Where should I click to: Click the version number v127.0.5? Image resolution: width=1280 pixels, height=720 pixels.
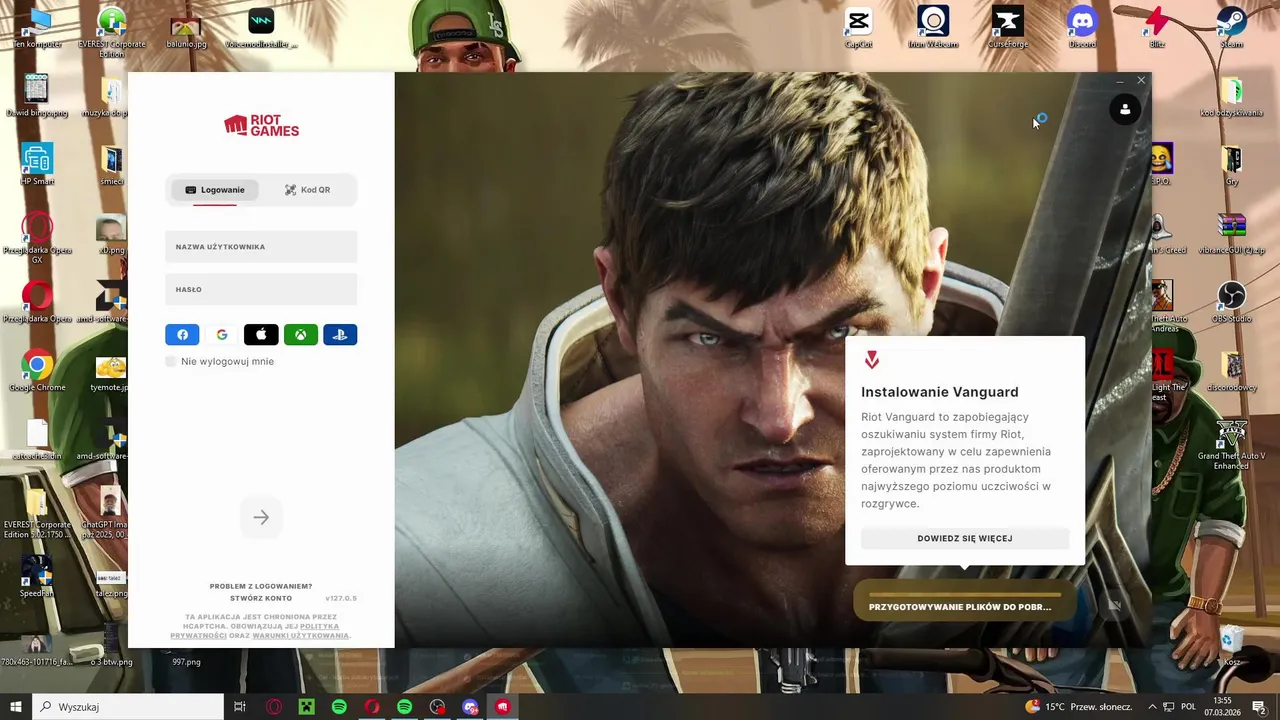pyautogui.click(x=341, y=598)
